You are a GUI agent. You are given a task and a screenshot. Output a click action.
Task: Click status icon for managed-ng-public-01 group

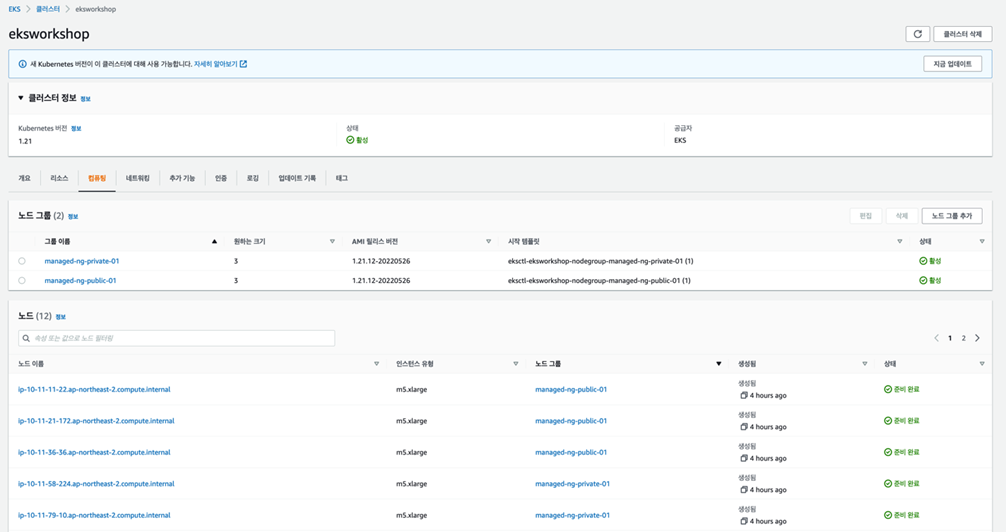pos(923,280)
